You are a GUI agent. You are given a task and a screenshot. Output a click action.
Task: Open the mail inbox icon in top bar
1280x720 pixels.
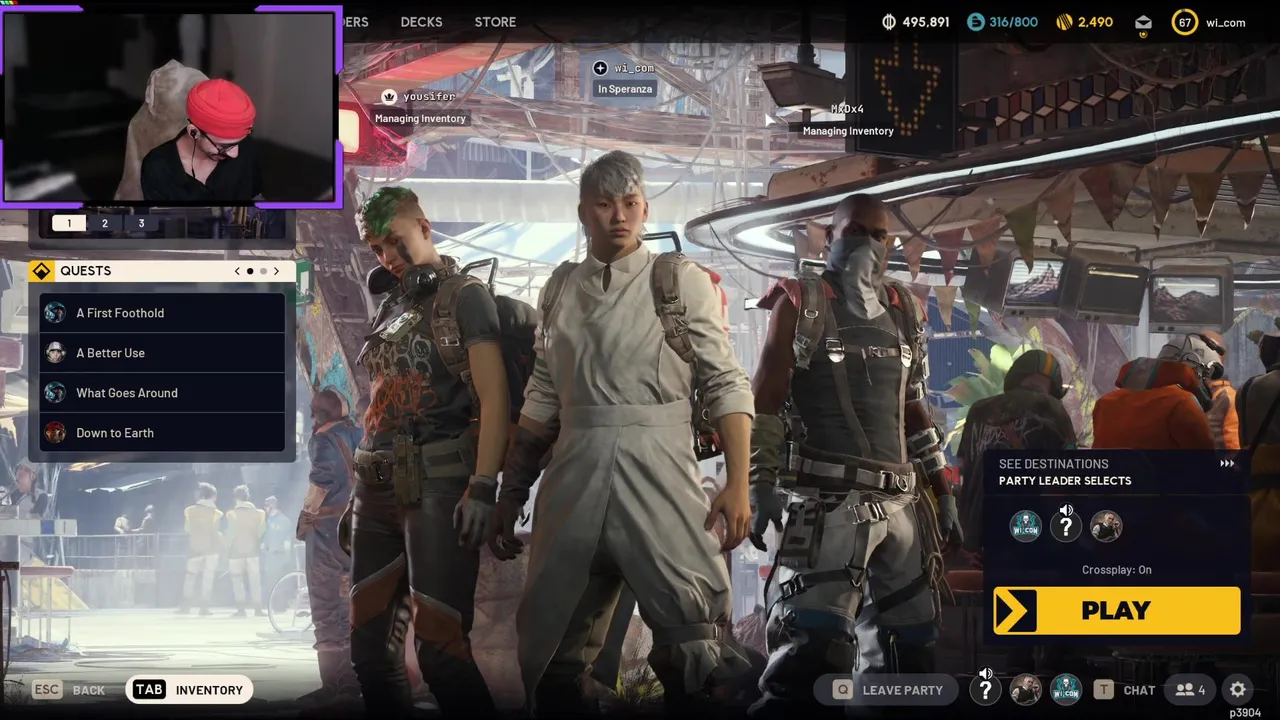1143,22
